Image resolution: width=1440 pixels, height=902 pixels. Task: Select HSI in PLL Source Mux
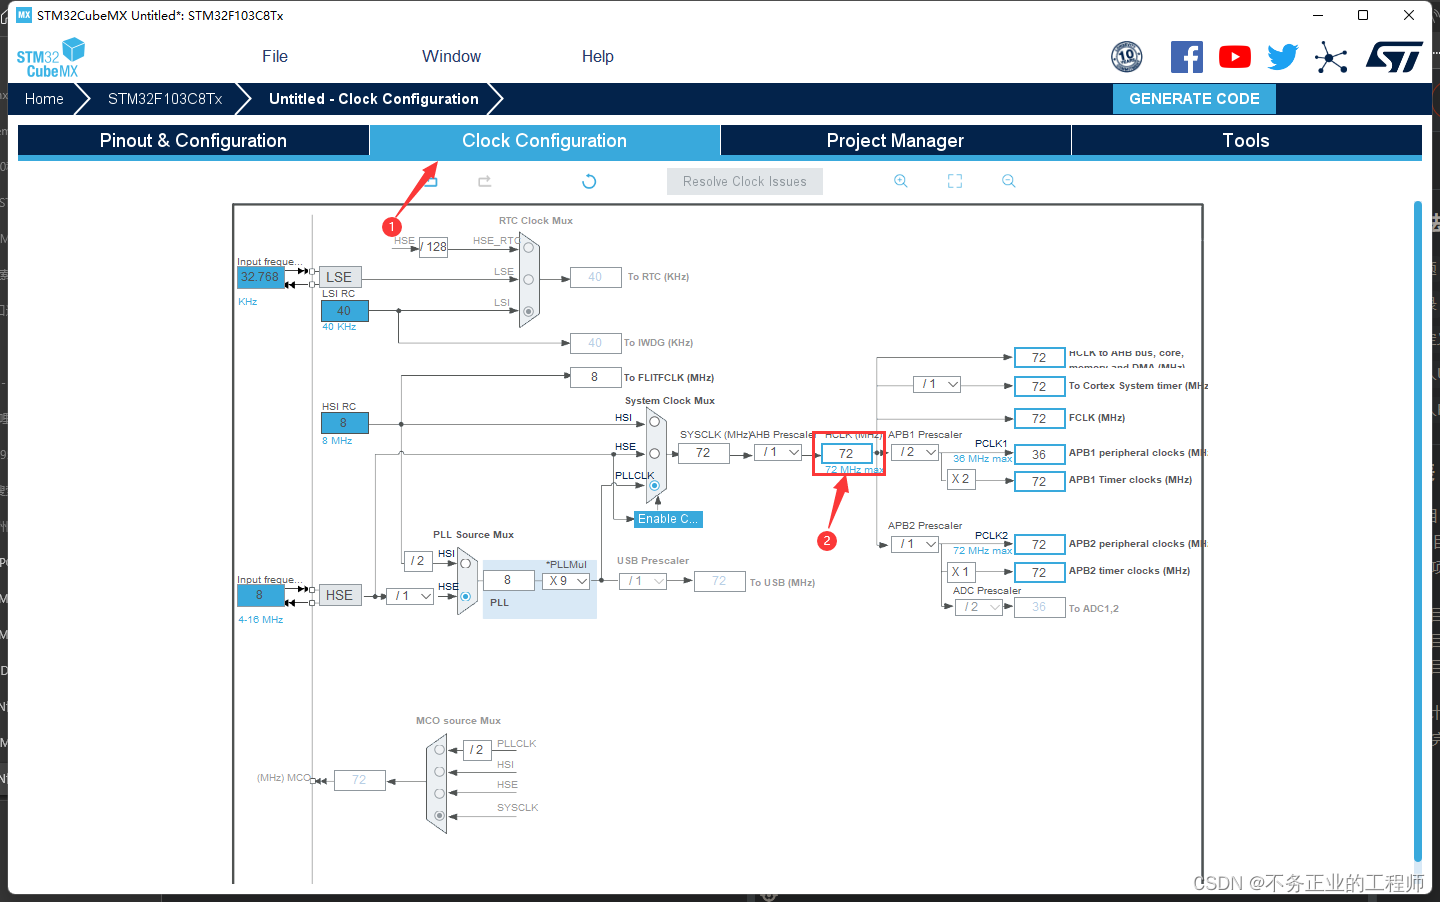(465, 563)
